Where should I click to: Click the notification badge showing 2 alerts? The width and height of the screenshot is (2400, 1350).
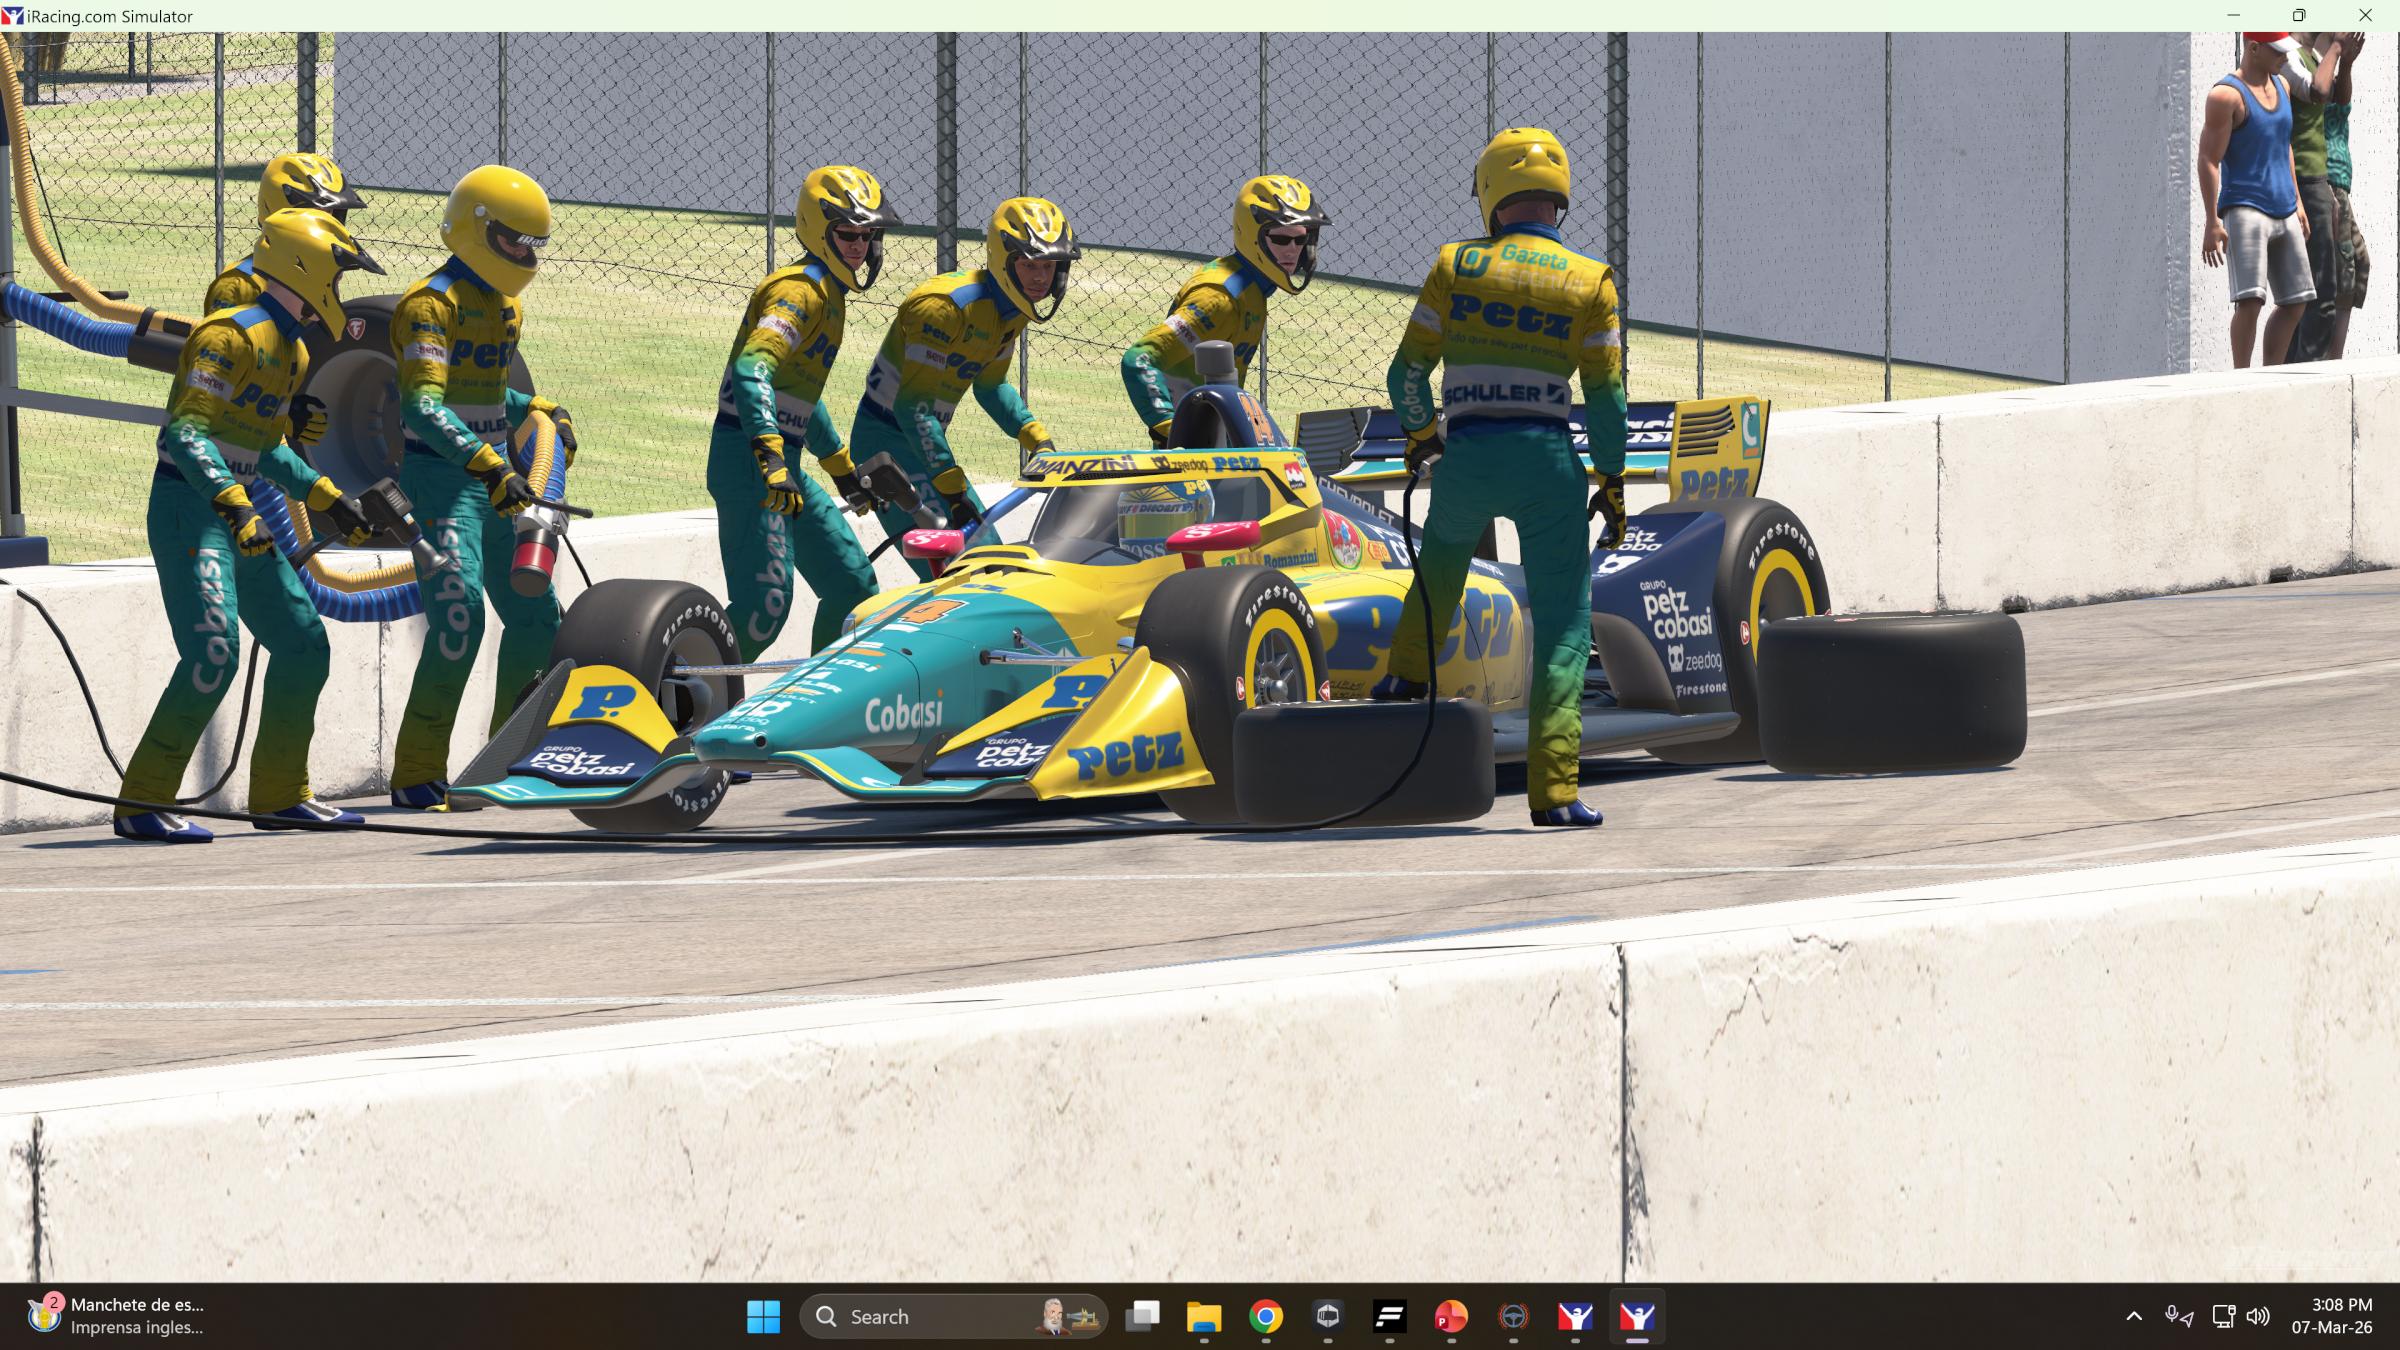coord(52,1302)
